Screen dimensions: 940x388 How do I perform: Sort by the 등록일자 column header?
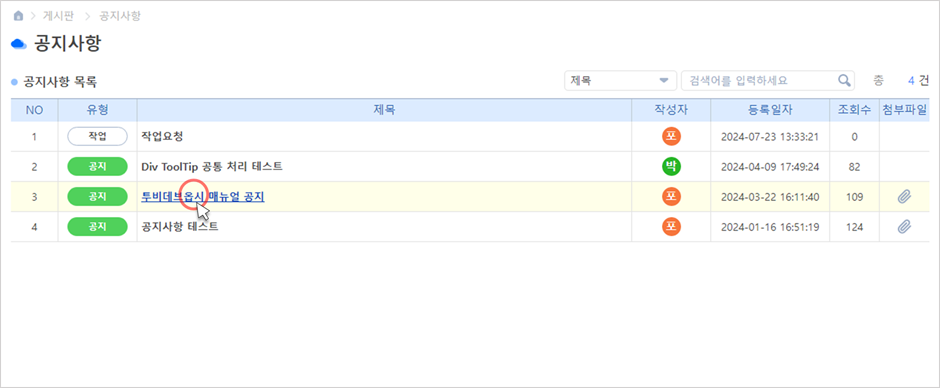click(x=770, y=110)
